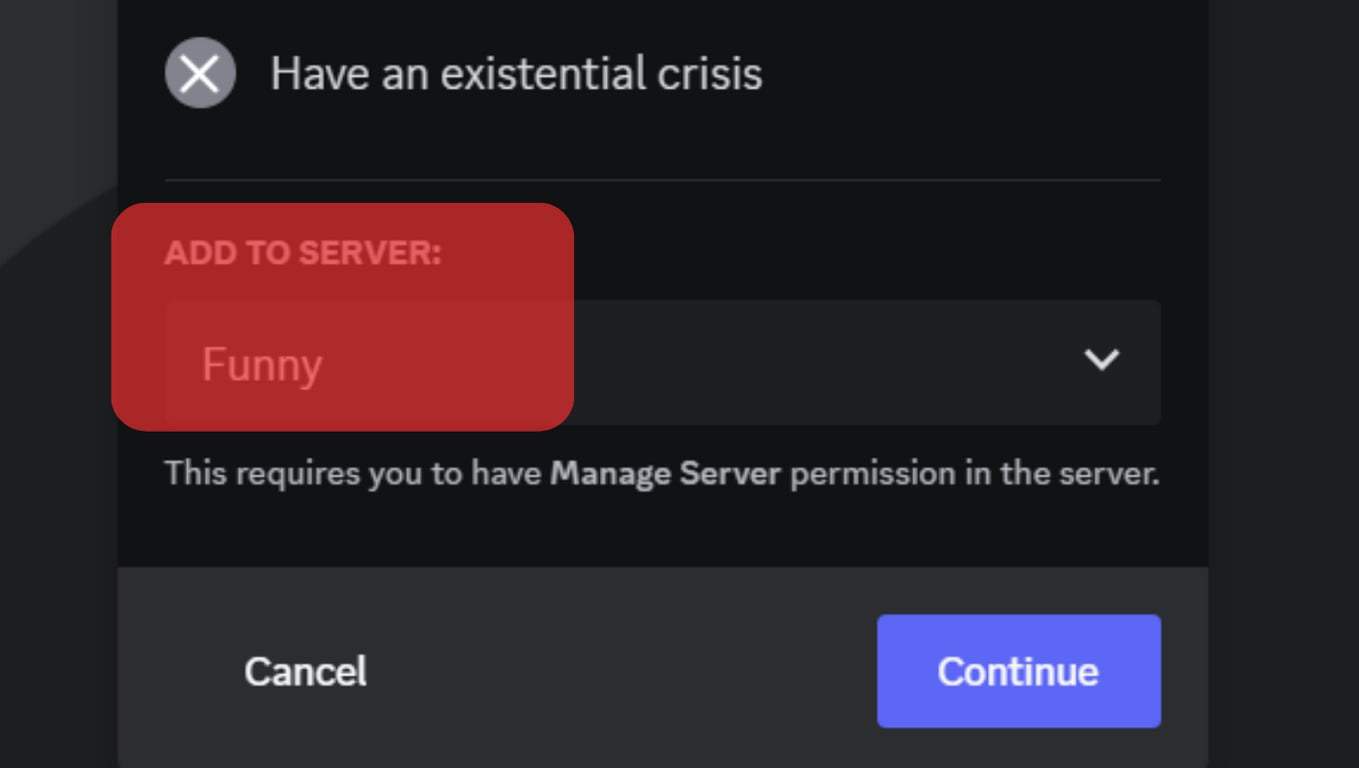This screenshot has width=1359, height=768.
Task: Click the permission requirement notice text
Action: click(660, 473)
